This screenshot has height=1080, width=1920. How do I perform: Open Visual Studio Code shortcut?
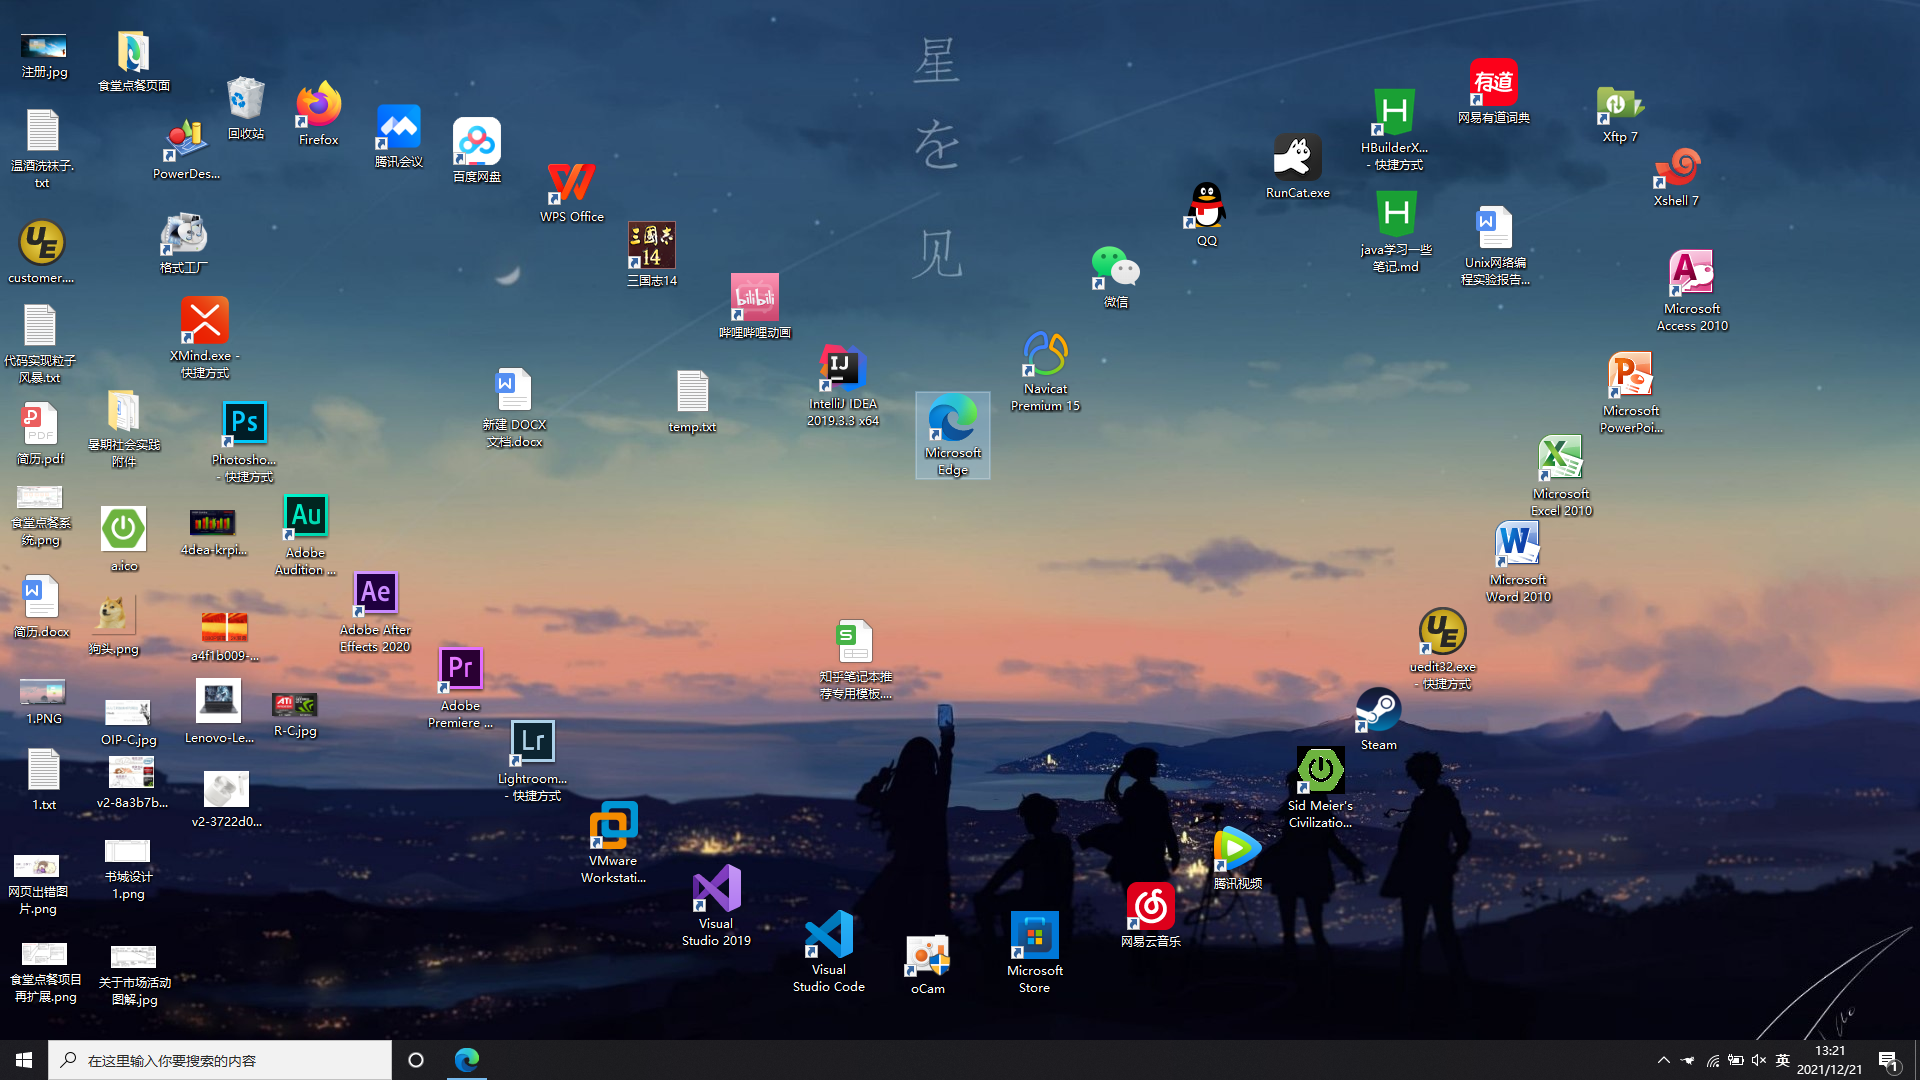pyautogui.click(x=829, y=952)
